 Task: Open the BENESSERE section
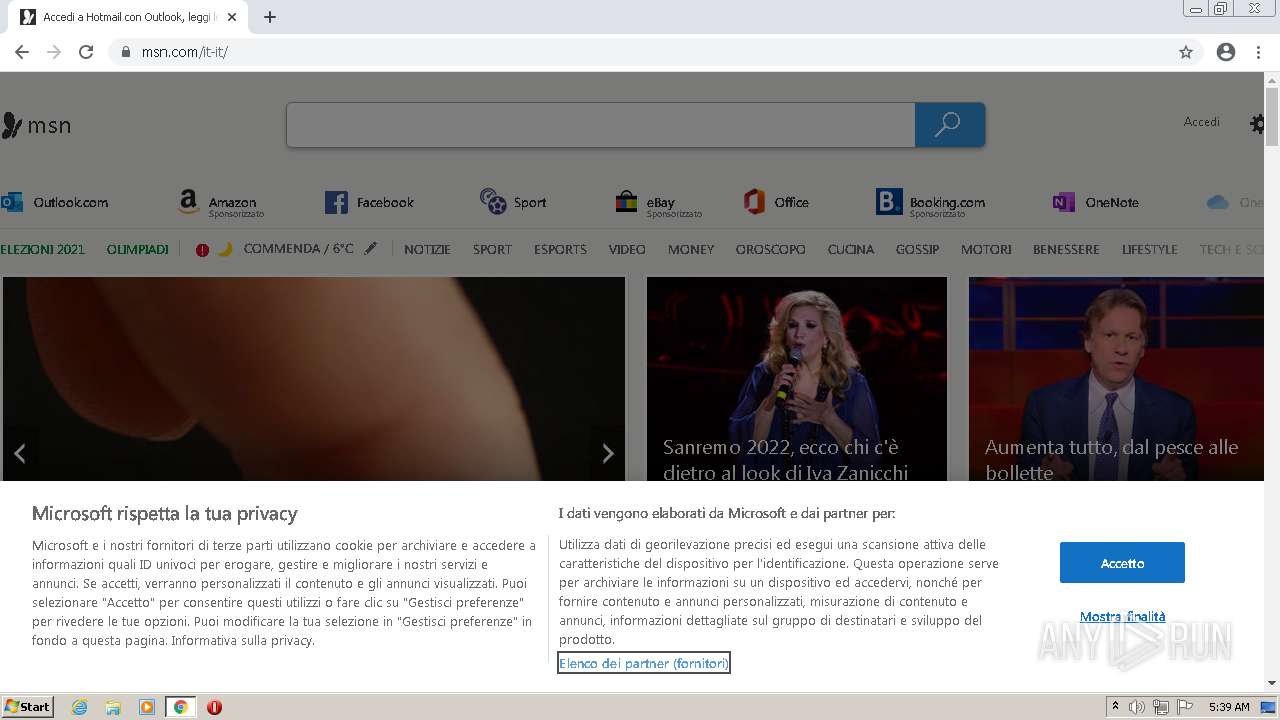(1066, 249)
